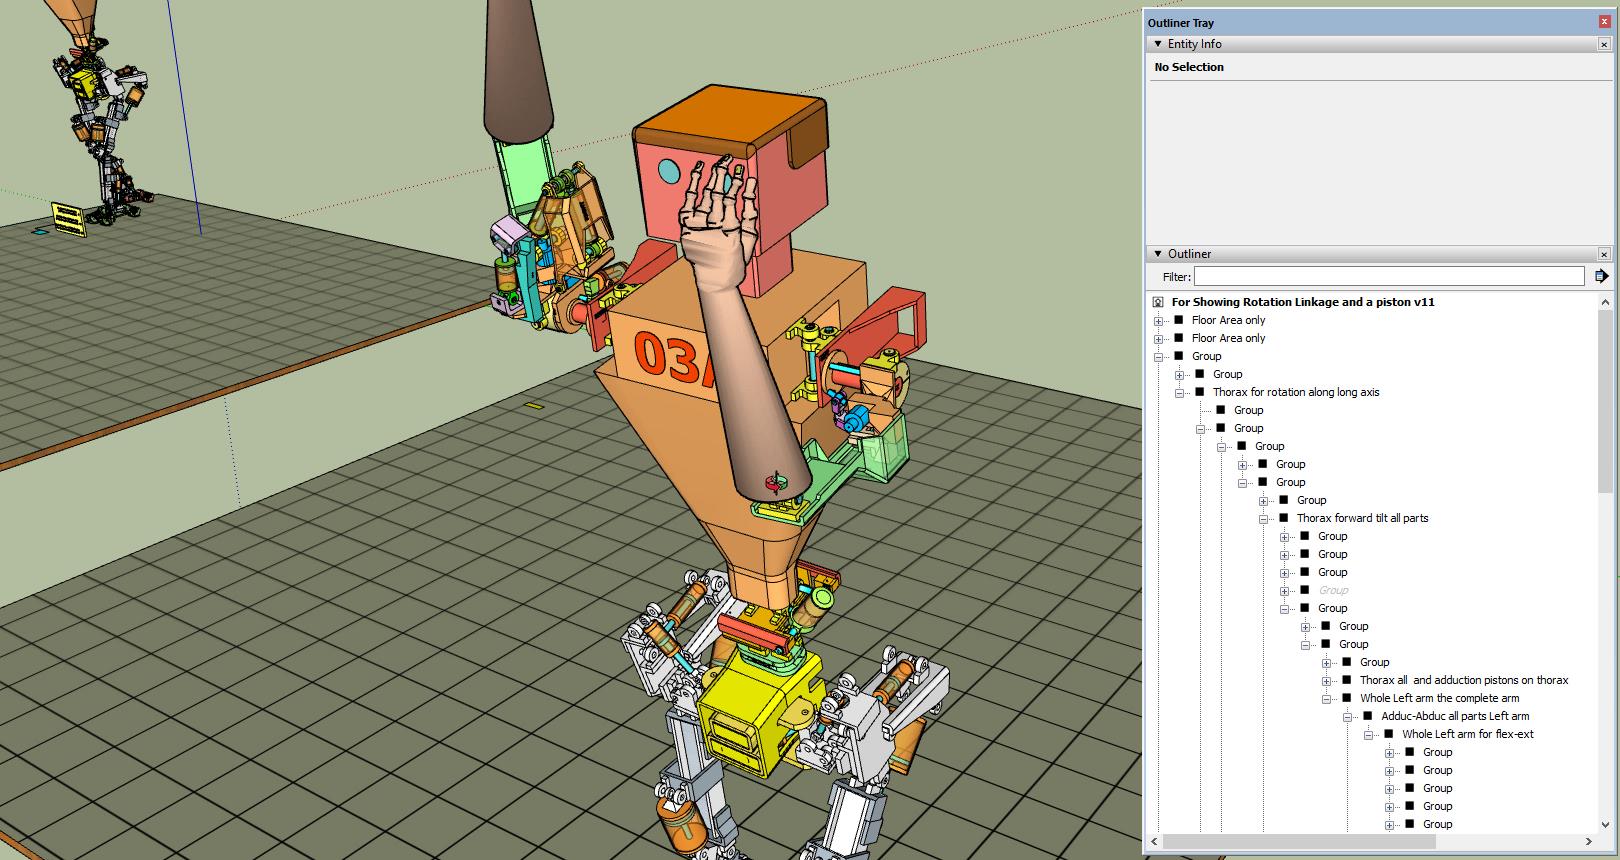Click the model root icon beside file name

click(1158, 302)
